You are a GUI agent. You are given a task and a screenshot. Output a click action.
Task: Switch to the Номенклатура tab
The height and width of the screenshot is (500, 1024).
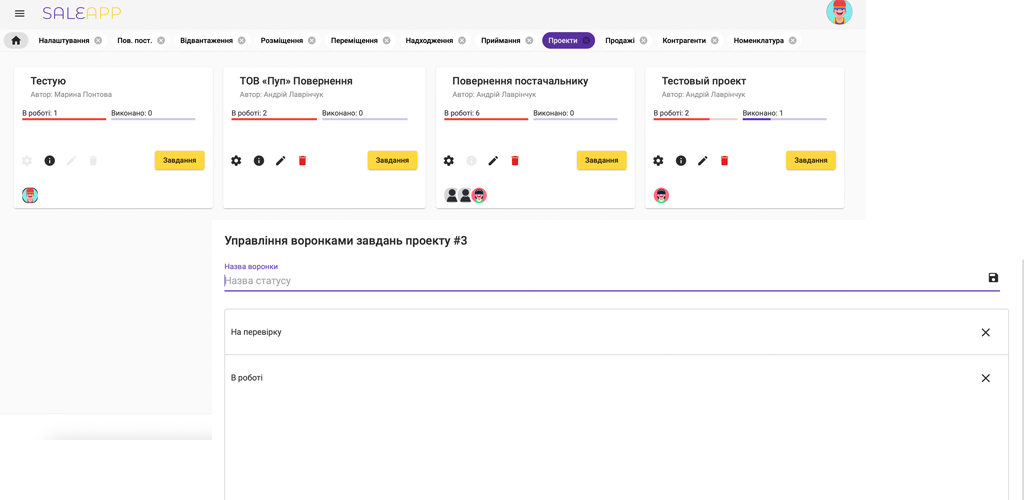coord(759,40)
